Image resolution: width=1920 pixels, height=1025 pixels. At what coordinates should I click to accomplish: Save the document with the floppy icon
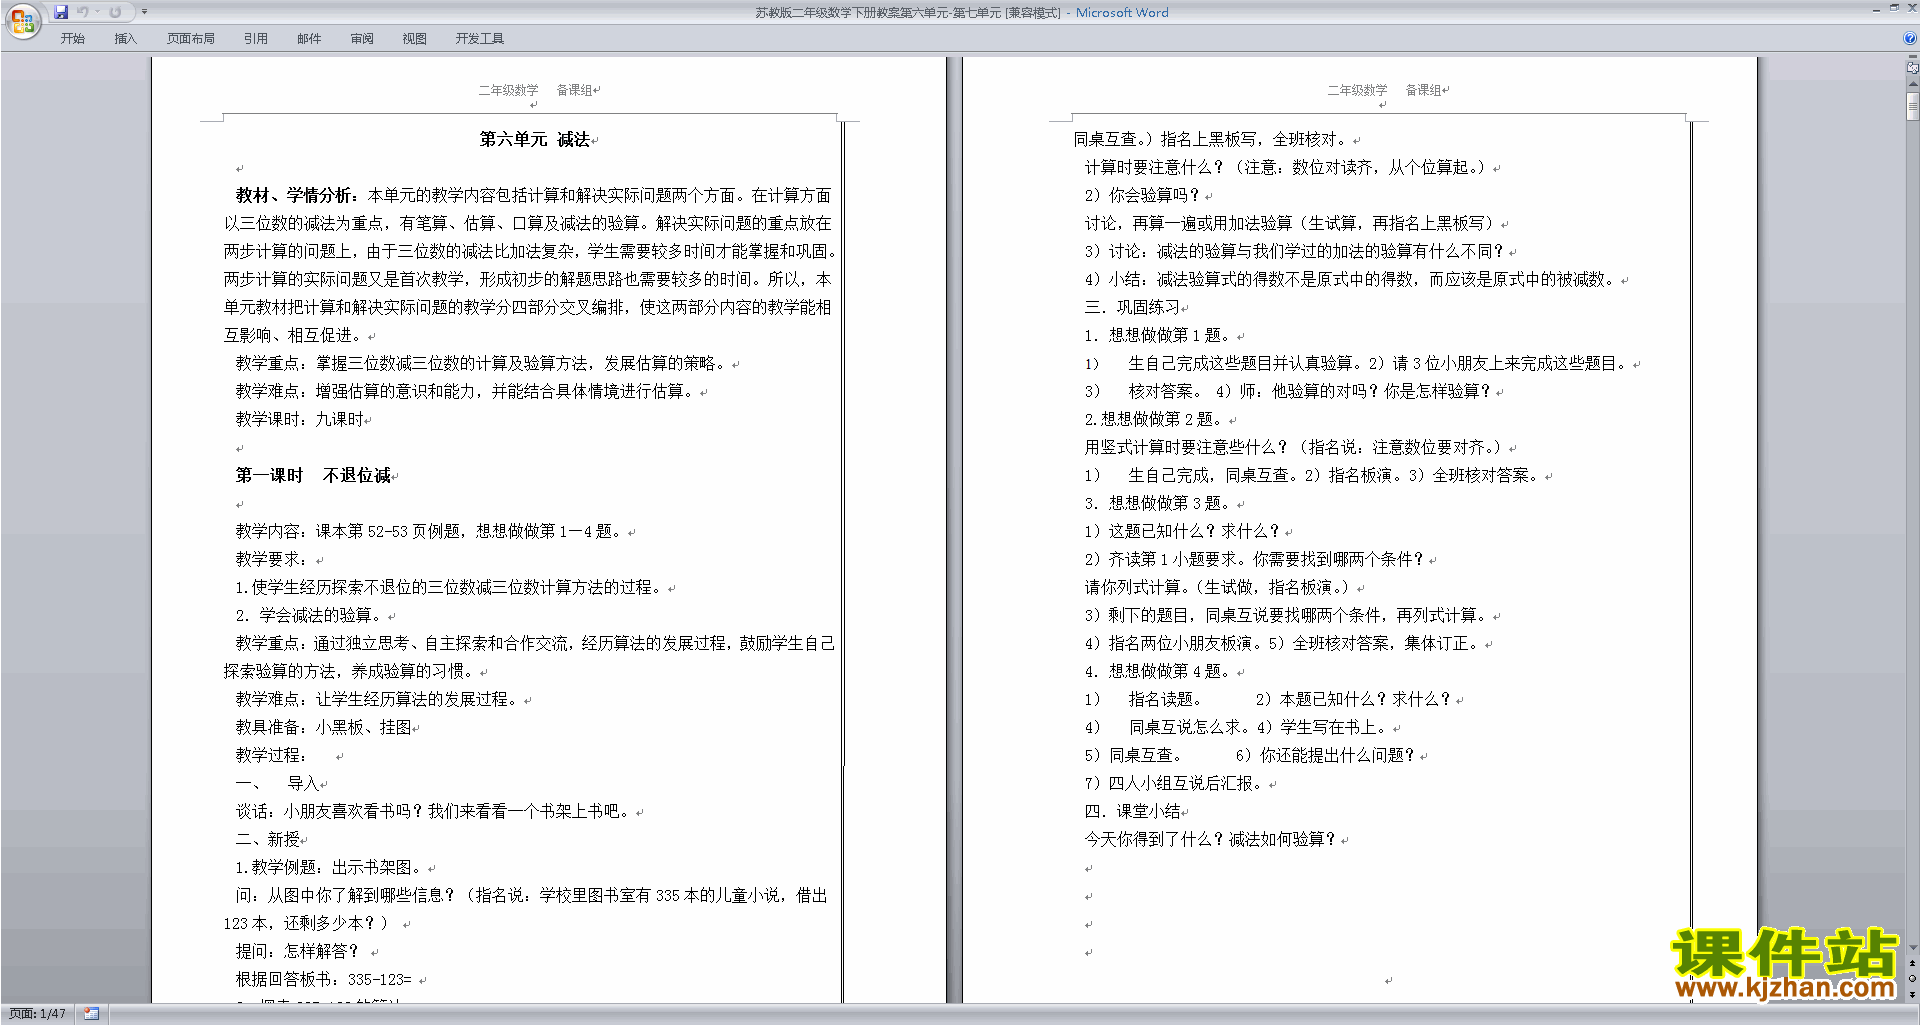tap(61, 12)
